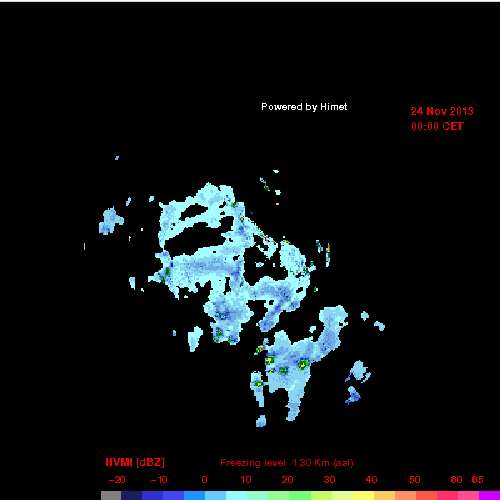This screenshot has height=500, width=500.
Task: Click the 65 maximum scale label
Action: click(477, 480)
